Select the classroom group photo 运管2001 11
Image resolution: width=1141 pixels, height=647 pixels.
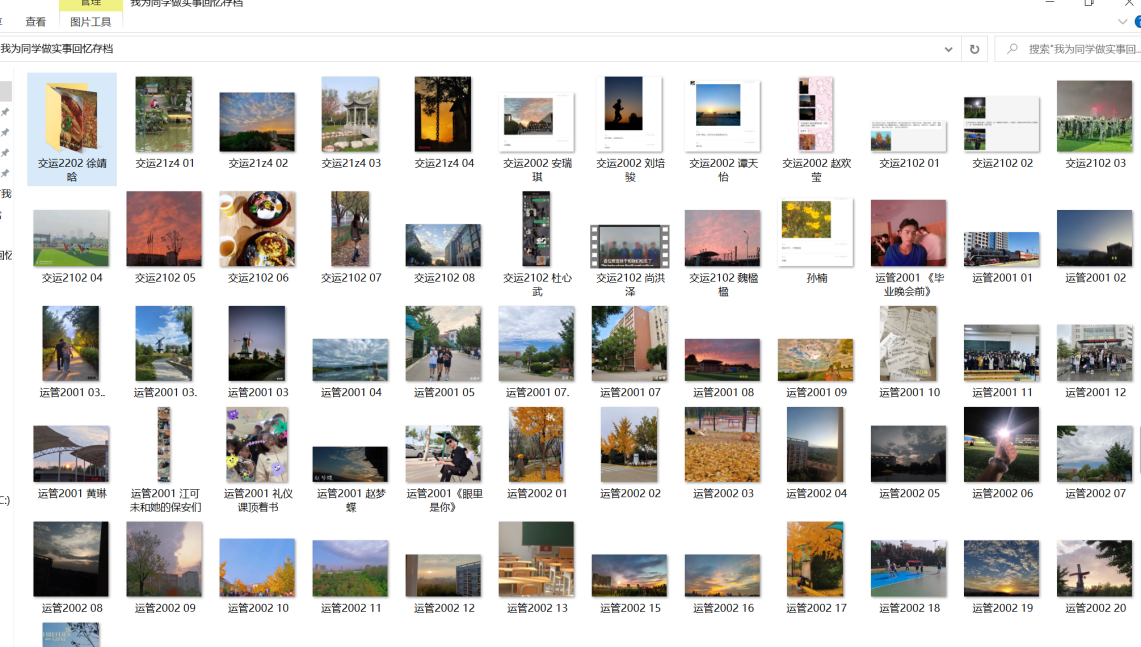(1003, 353)
